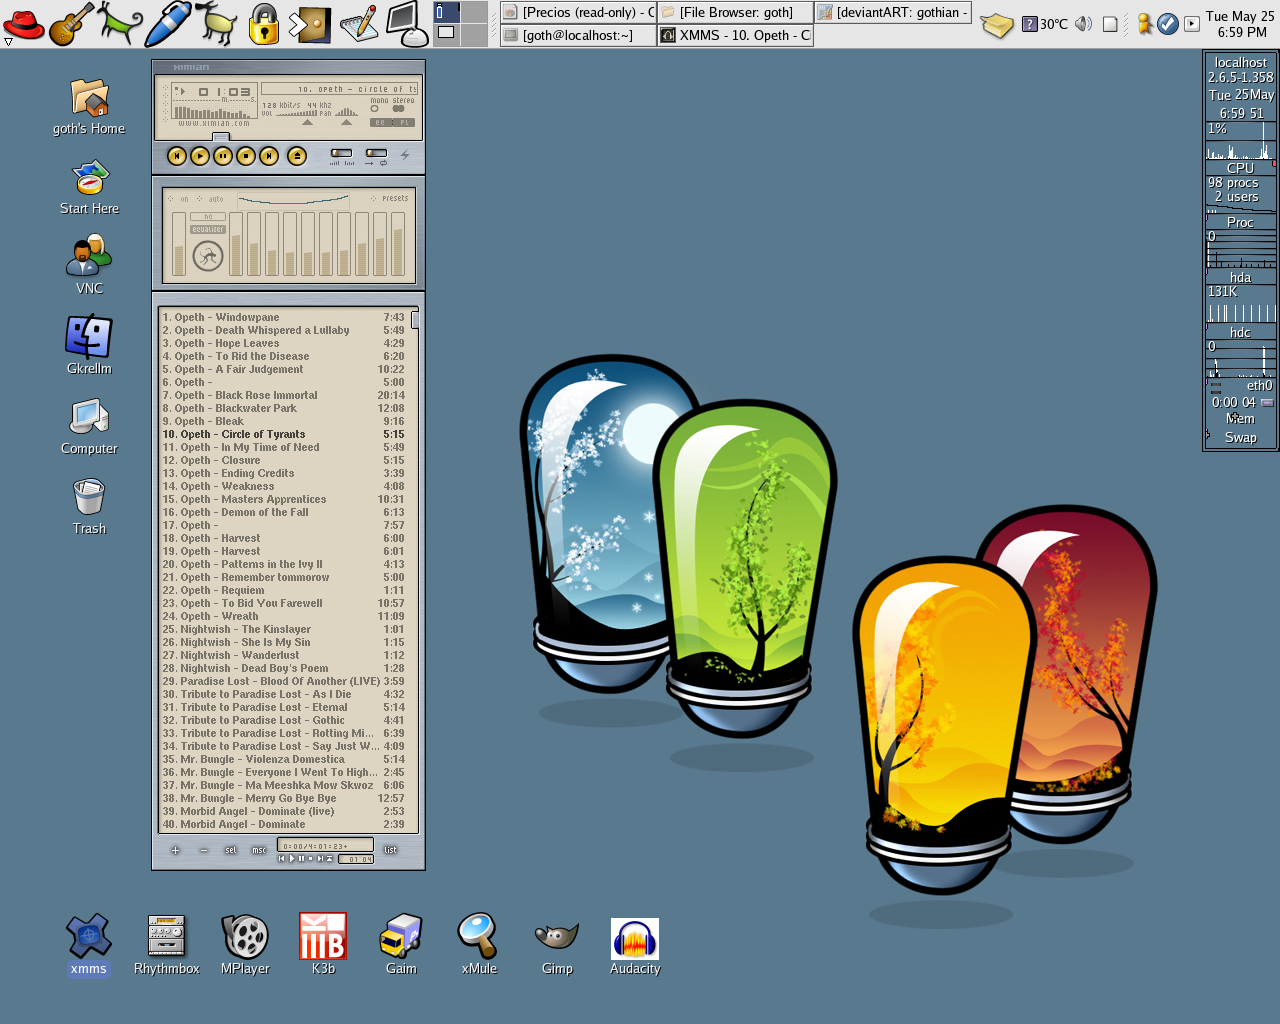Switch to 'goth@localhost:~' terminal taskbar entry
This screenshot has height=1024, width=1280.
point(578,35)
